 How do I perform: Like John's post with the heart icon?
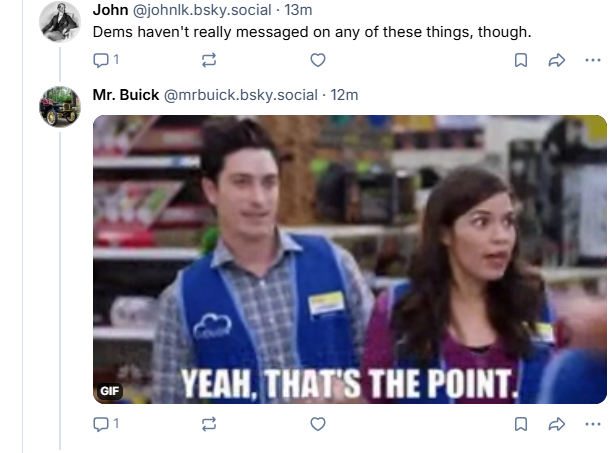tap(318, 60)
